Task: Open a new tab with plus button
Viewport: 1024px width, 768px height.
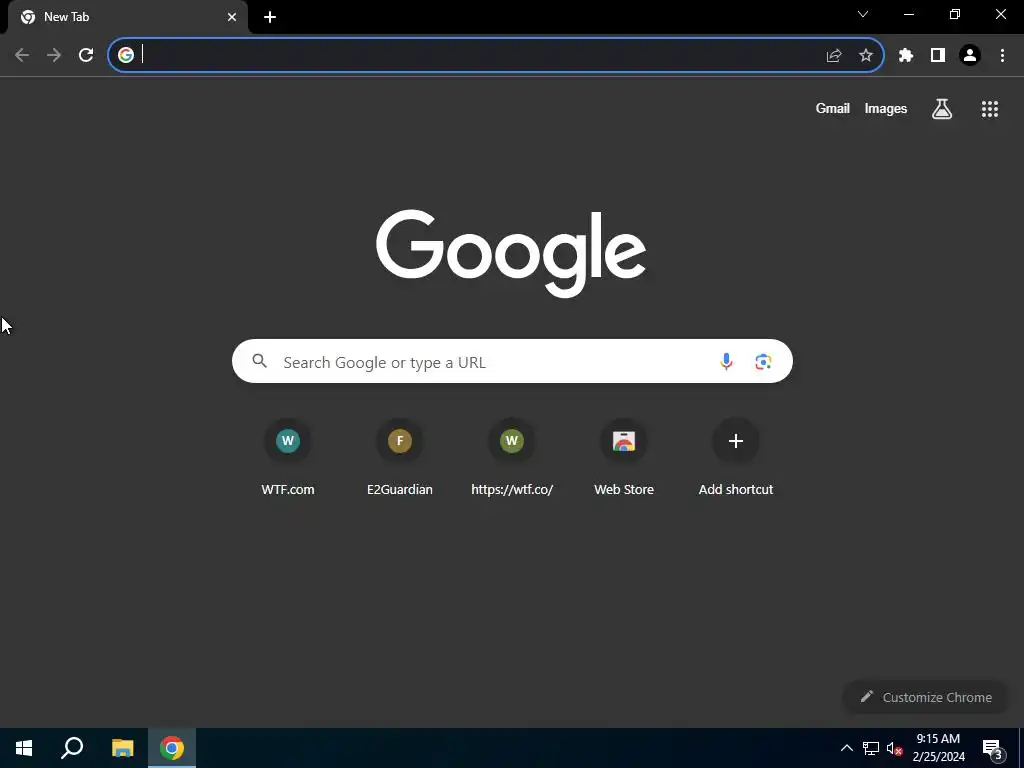Action: (270, 17)
